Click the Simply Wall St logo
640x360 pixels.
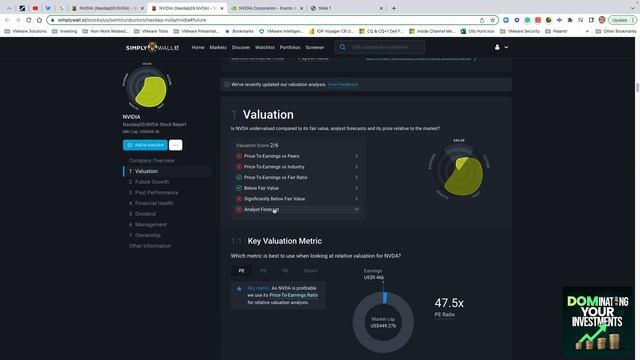[x=152, y=47]
